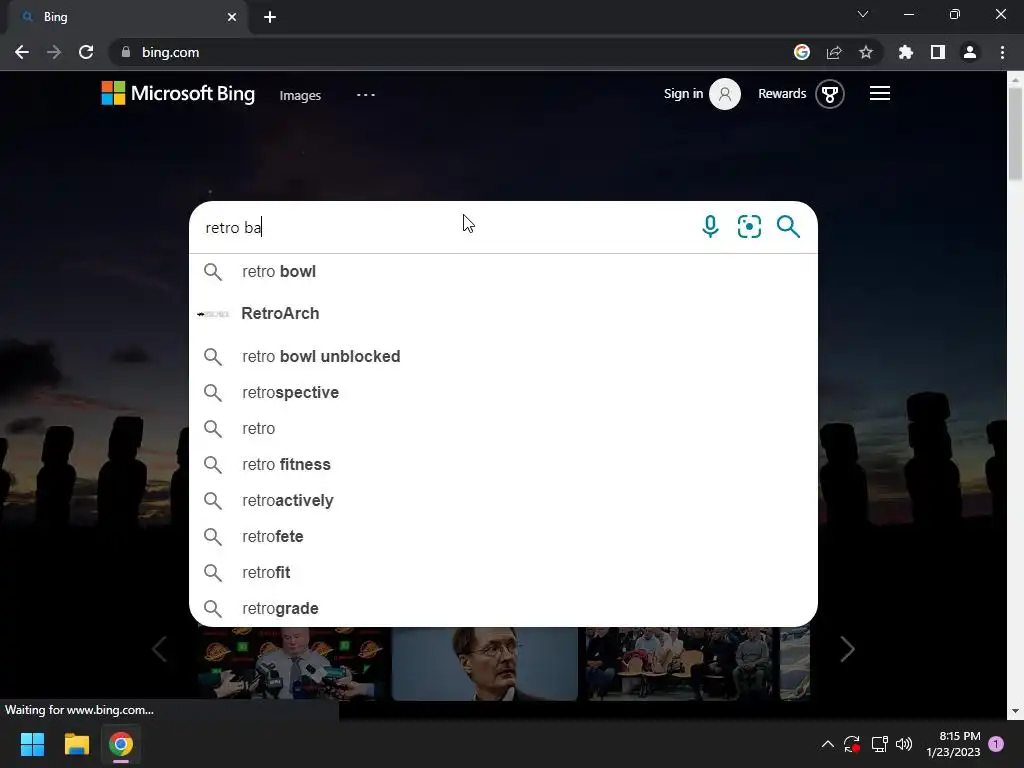Open clock showing 8:15 PM
1024x768 pixels.
point(953,744)
